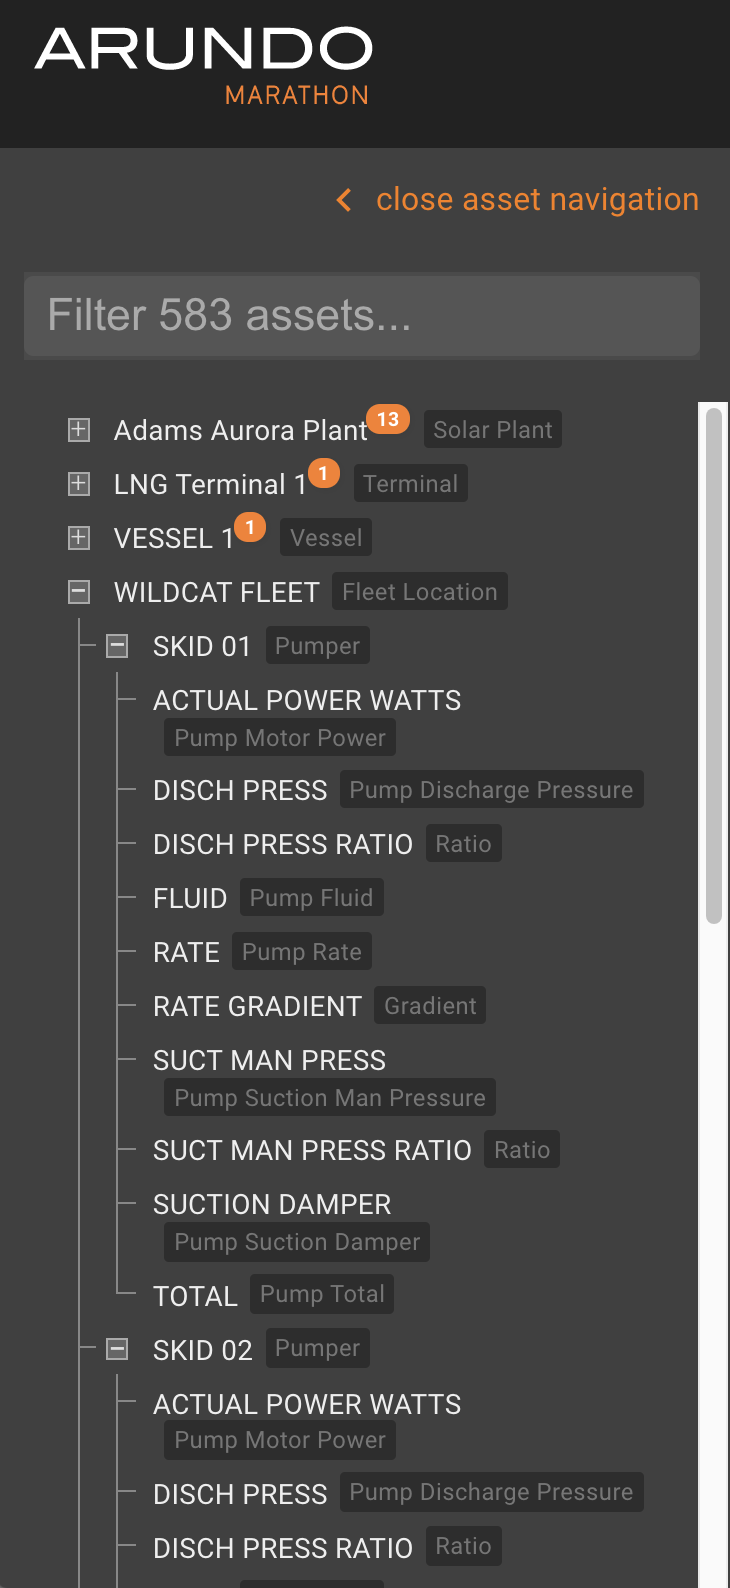This screenshot has width=730, height=1588.
Task: Click the back chevron beside close asset navigation
Action: point(343,199)
